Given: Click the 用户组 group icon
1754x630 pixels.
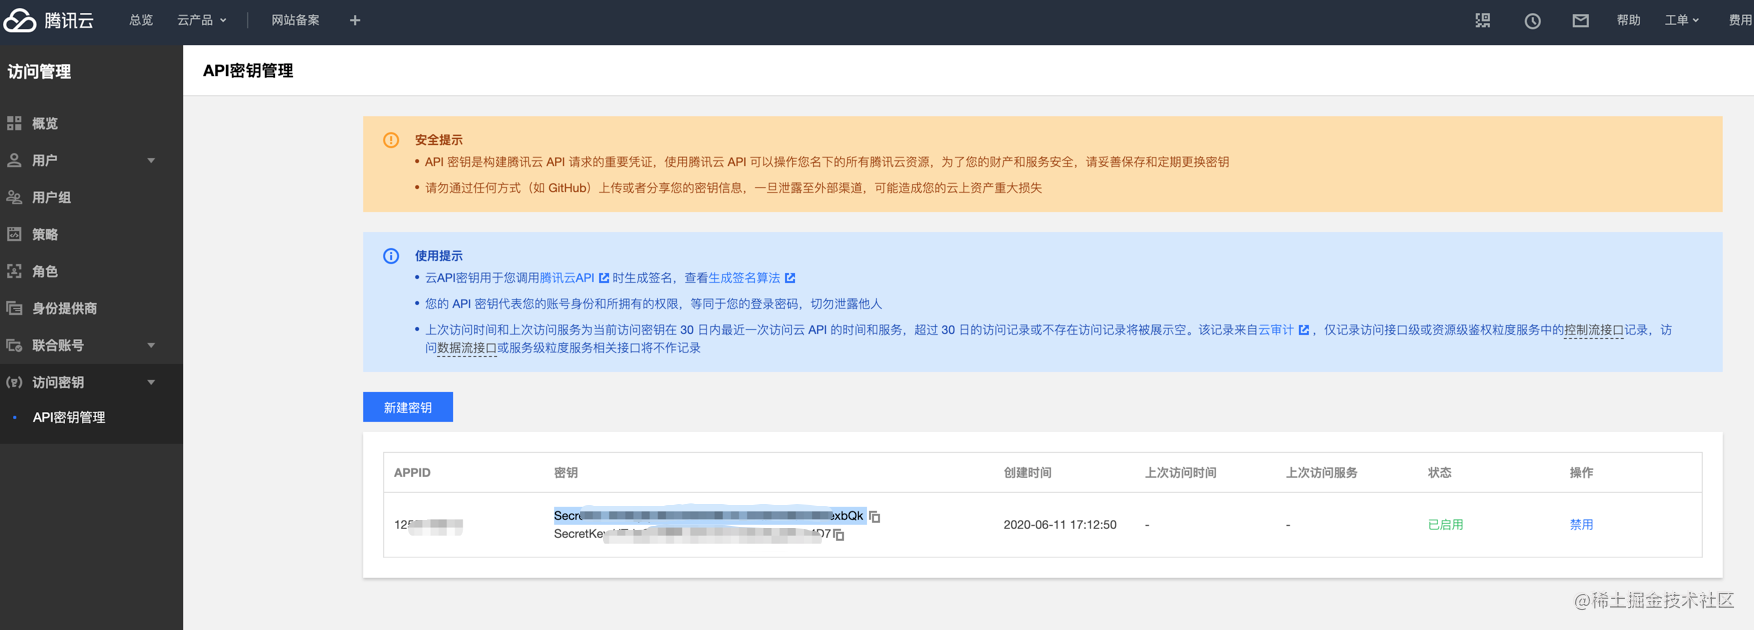Looking at the screenshot, I should [14, 197].
